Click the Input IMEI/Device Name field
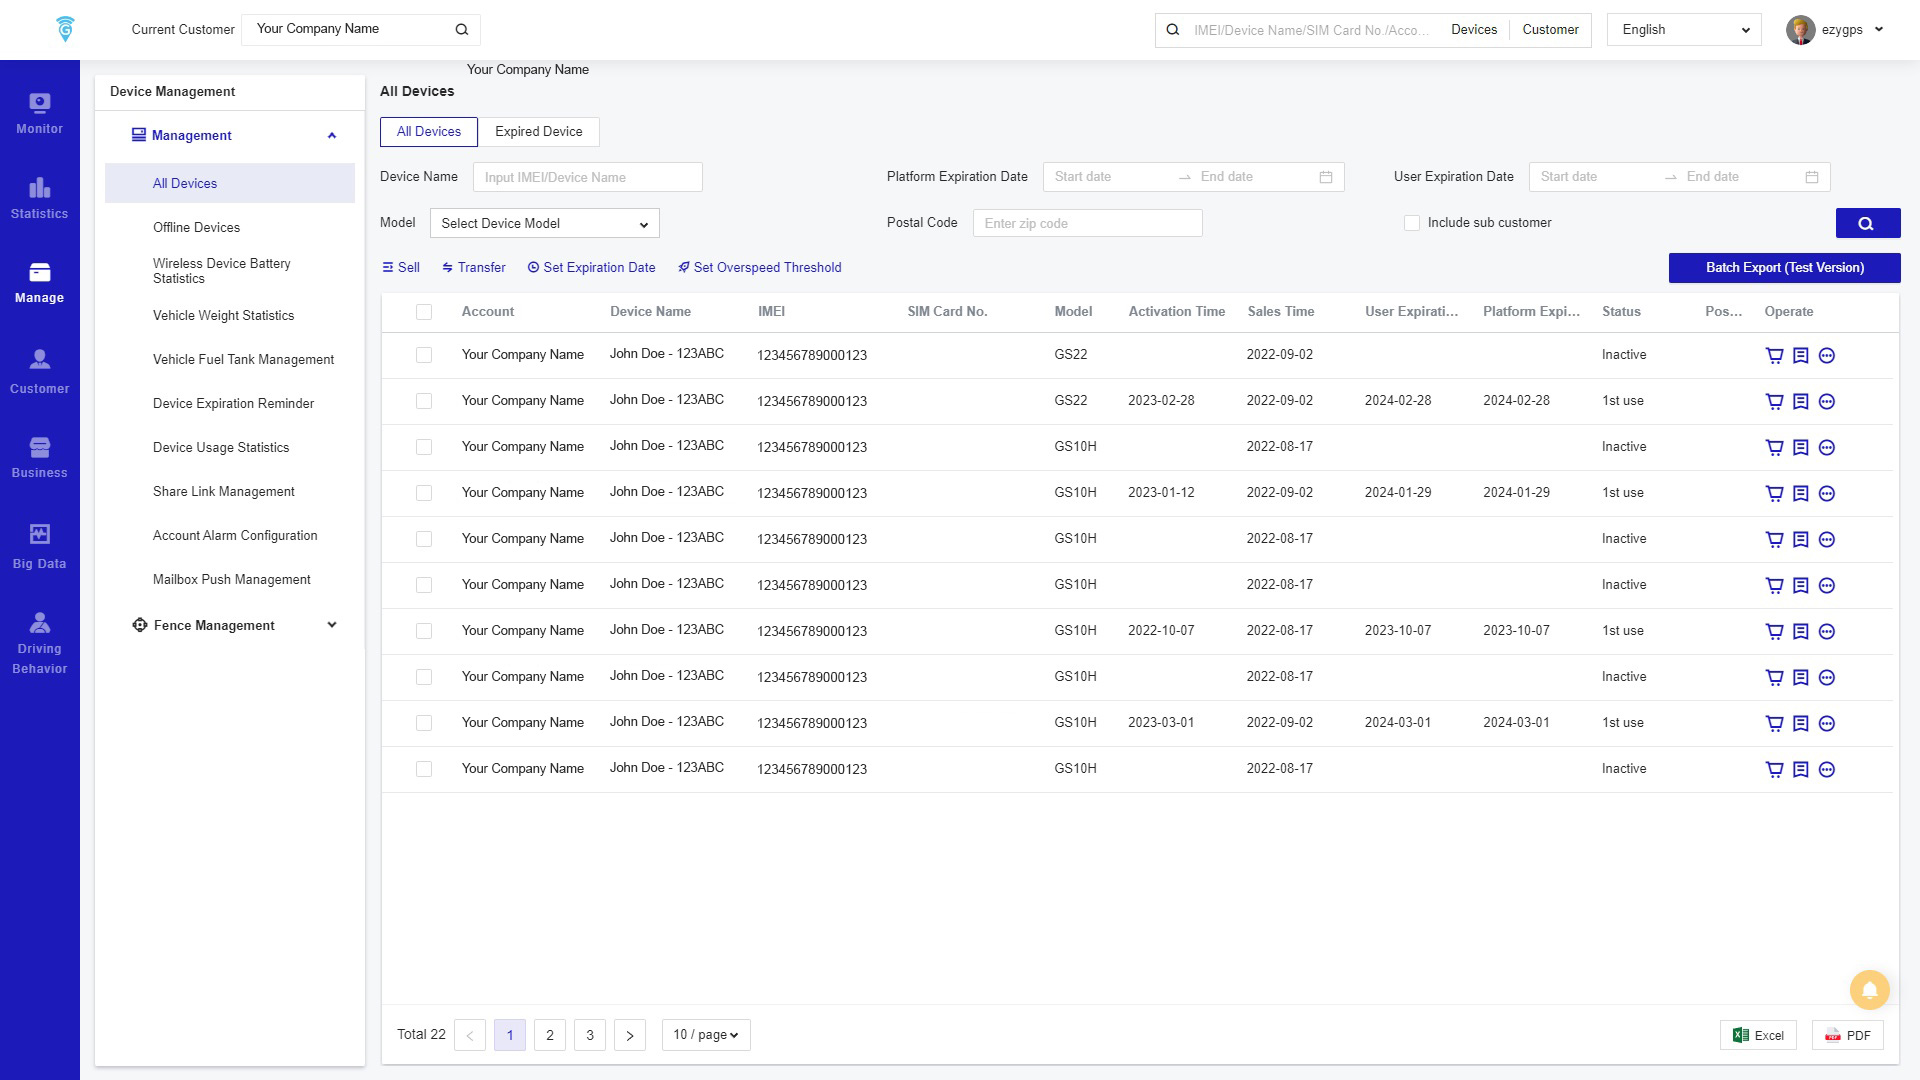 point(587,177)
